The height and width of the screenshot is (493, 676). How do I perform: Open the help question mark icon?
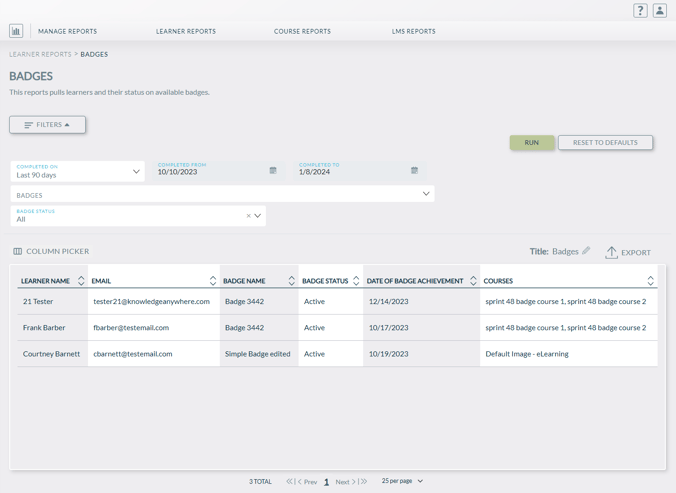pyautogui.click(x=640, y=11)
